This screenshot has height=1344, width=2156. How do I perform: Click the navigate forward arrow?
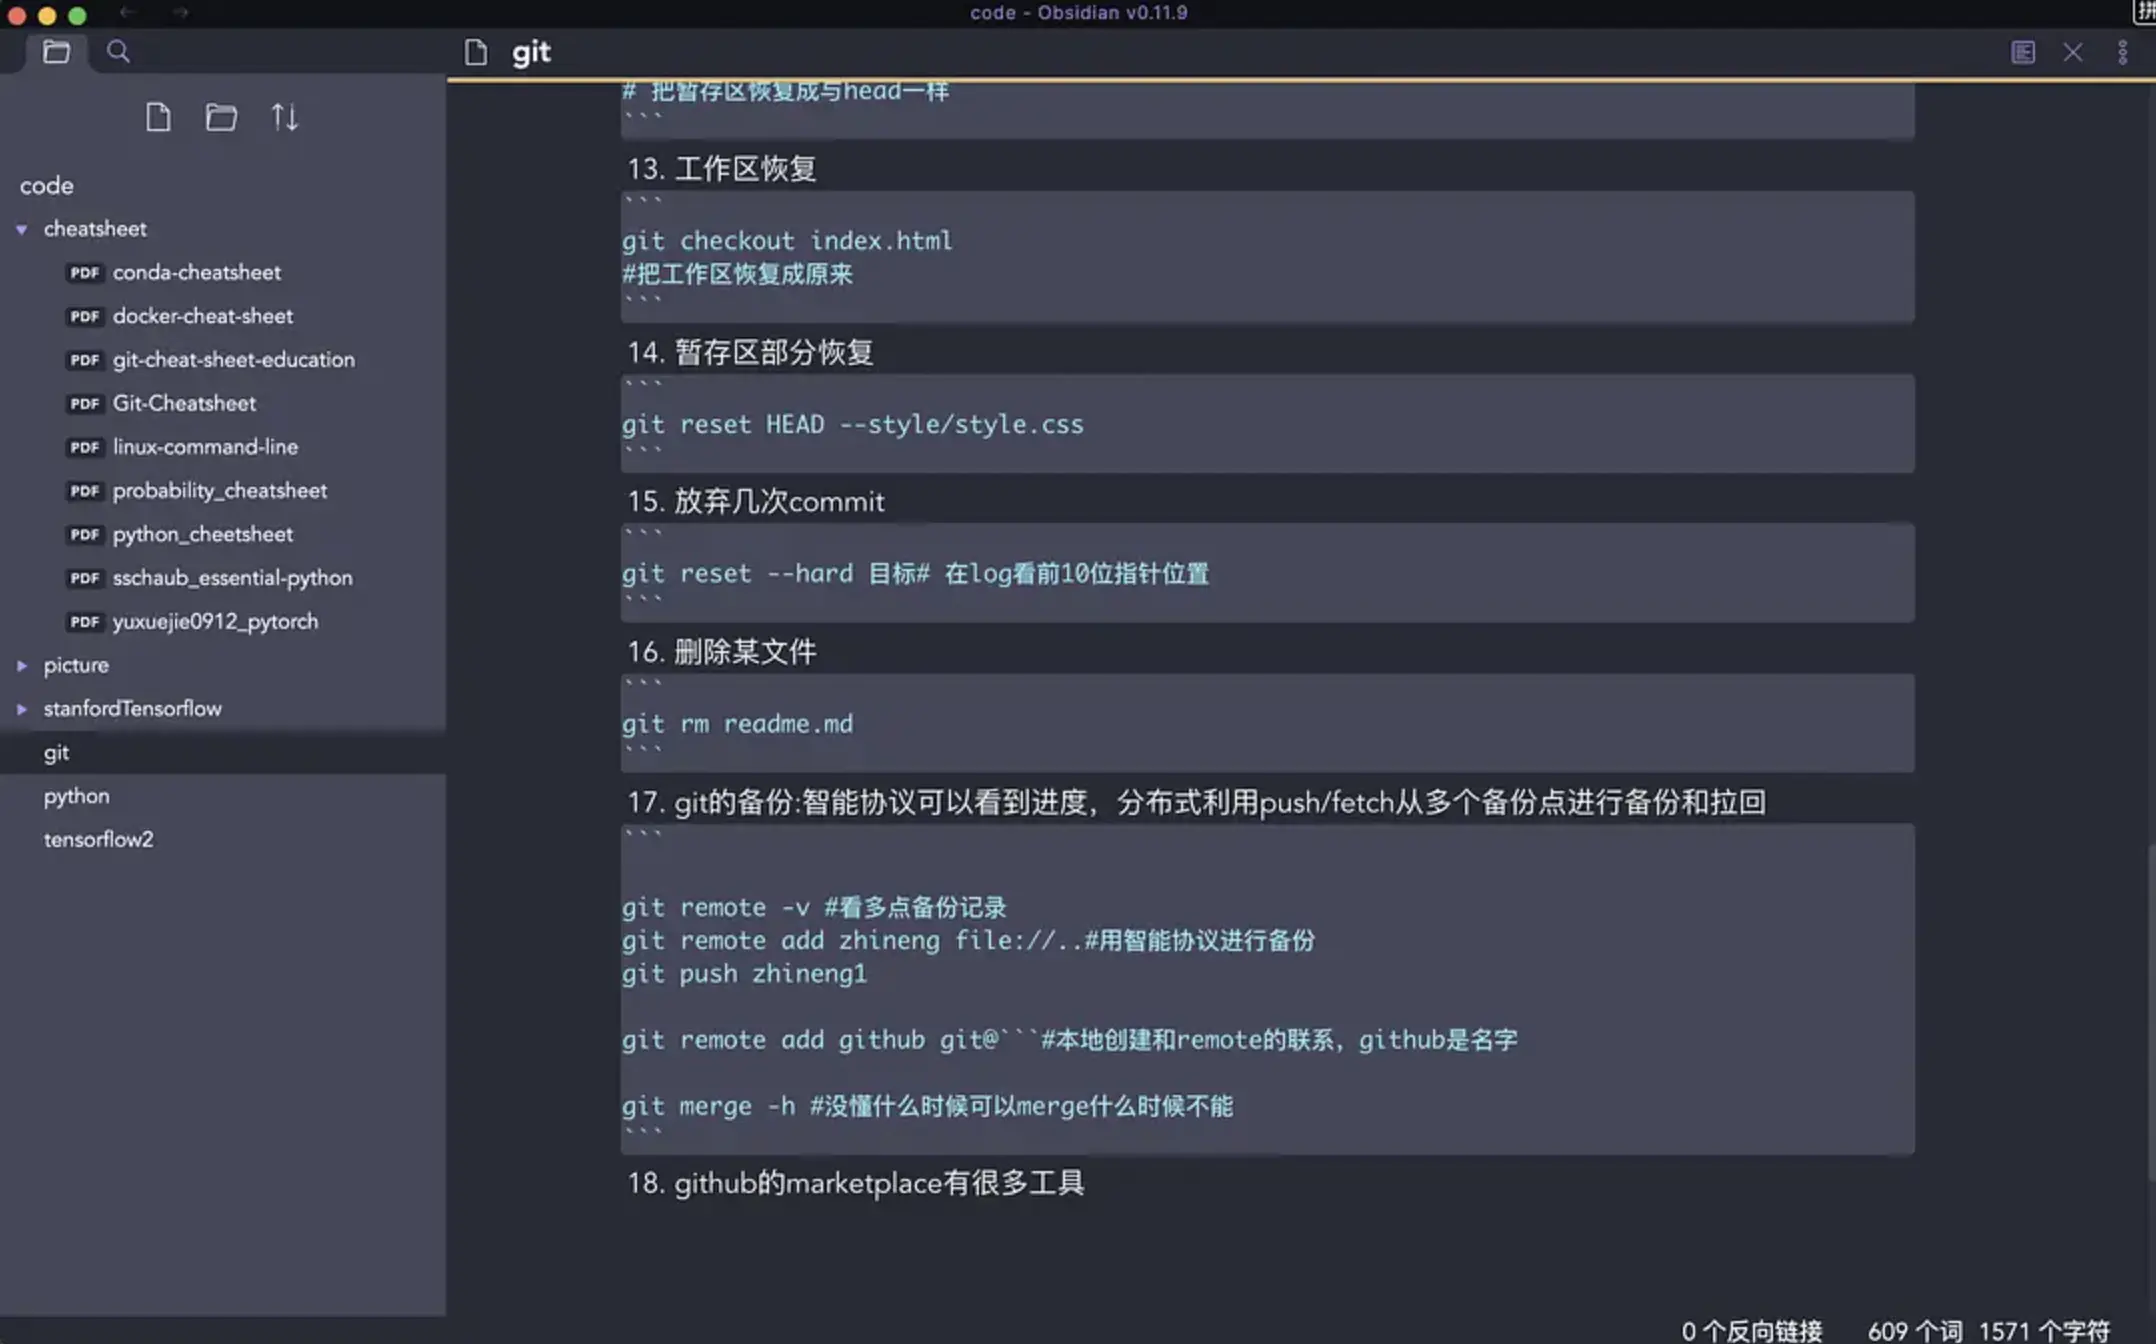click(180, 13)
